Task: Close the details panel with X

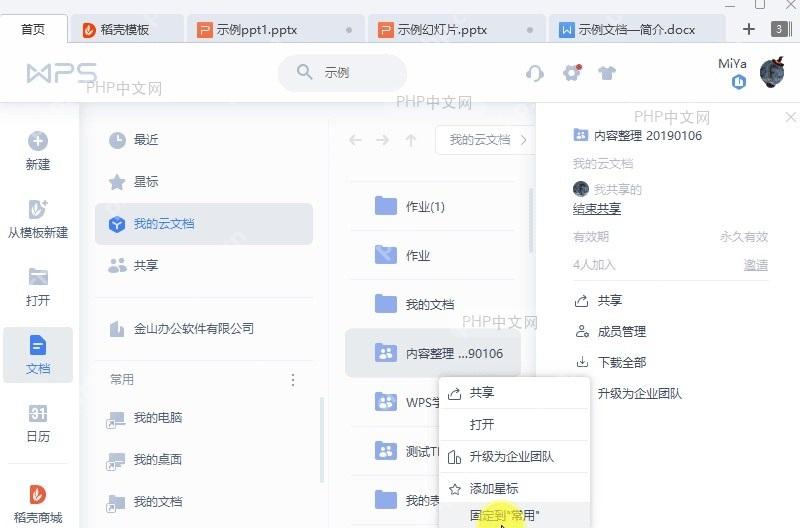Action: 790,117
